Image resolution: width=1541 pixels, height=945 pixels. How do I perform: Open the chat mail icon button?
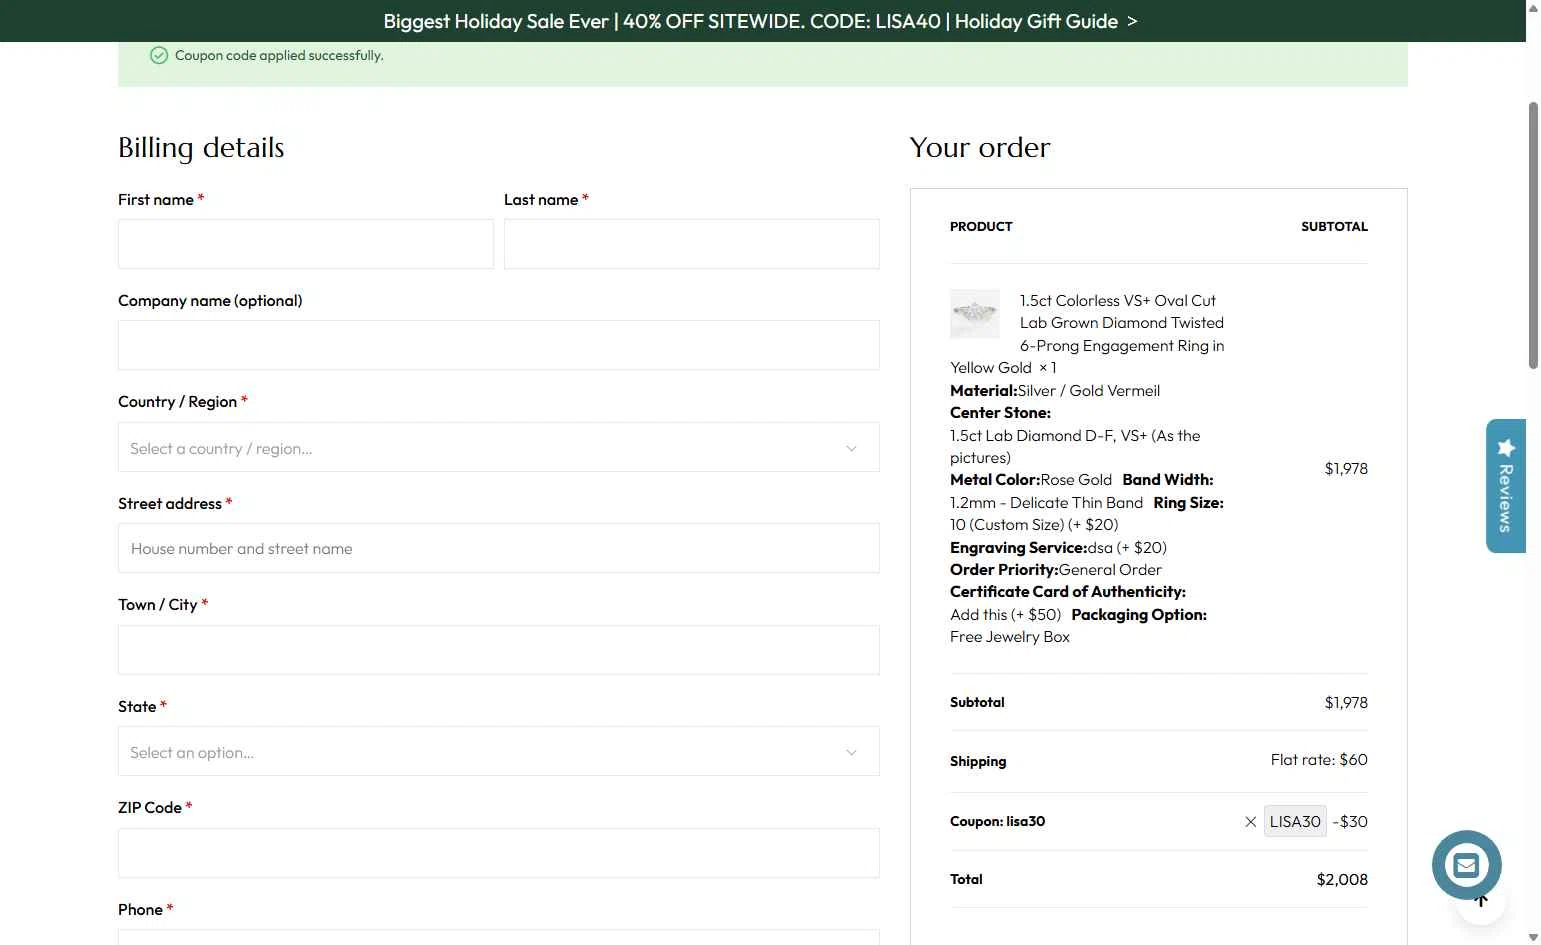click(1466, 865)
